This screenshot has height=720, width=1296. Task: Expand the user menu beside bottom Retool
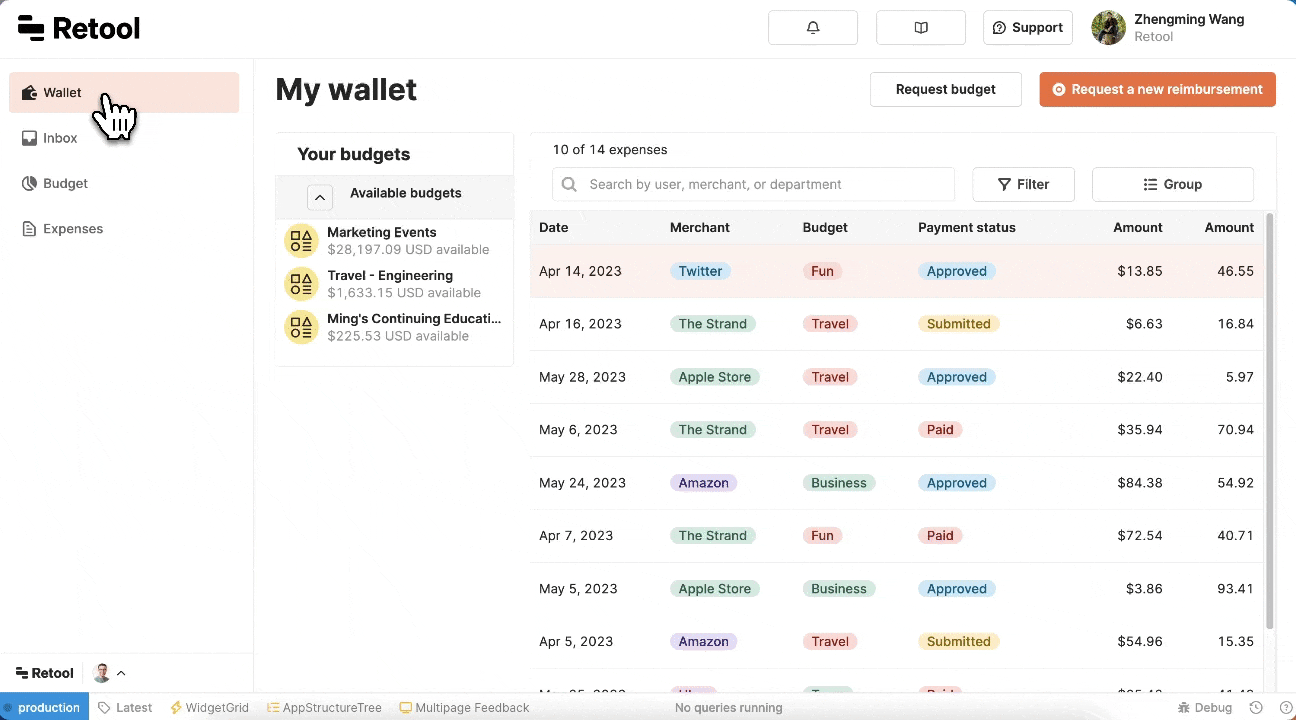coord(109,673)
